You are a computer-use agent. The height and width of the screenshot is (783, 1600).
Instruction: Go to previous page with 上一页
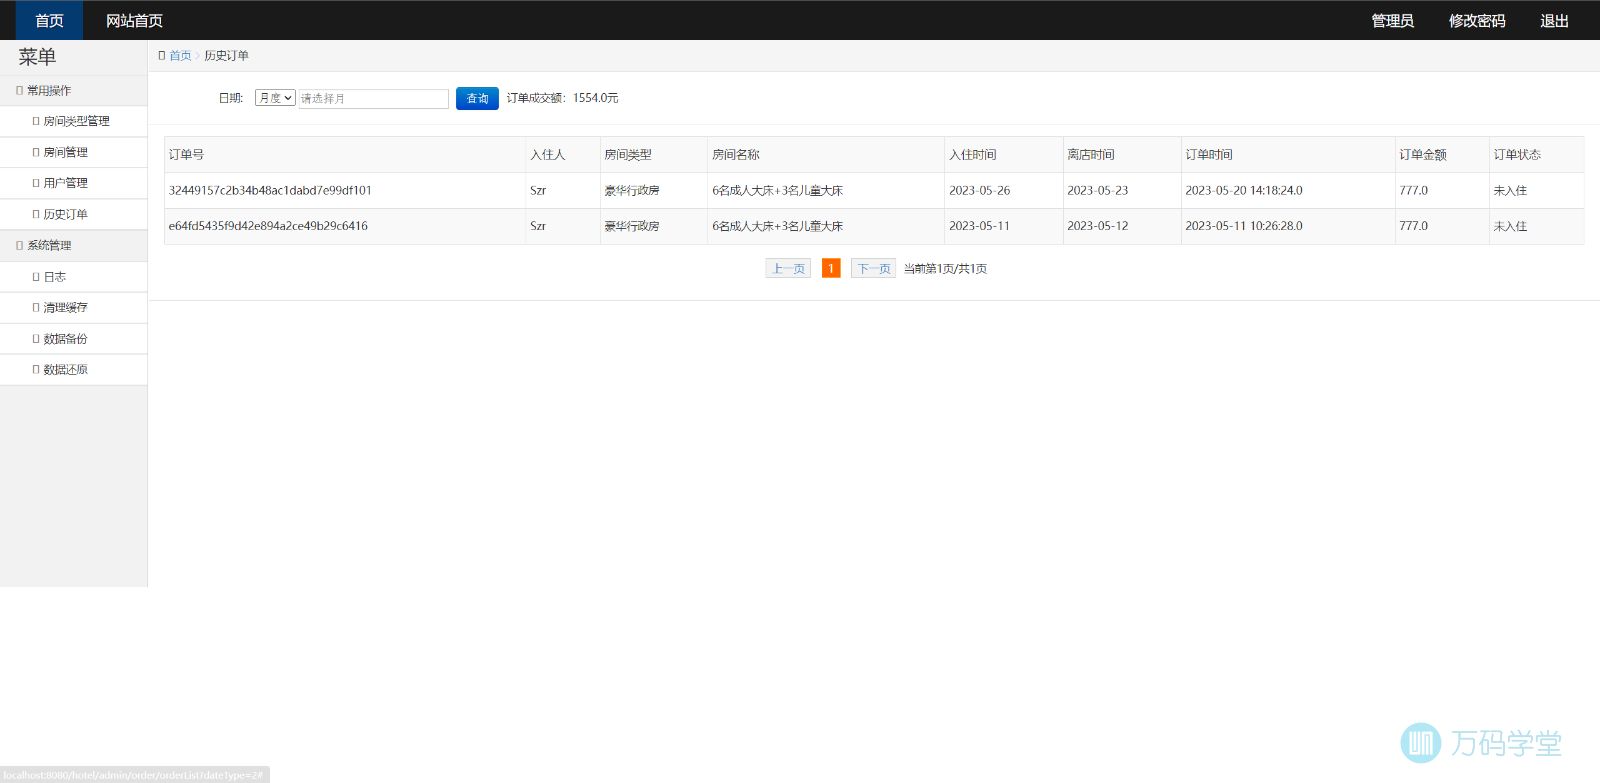tap(788, 268)
